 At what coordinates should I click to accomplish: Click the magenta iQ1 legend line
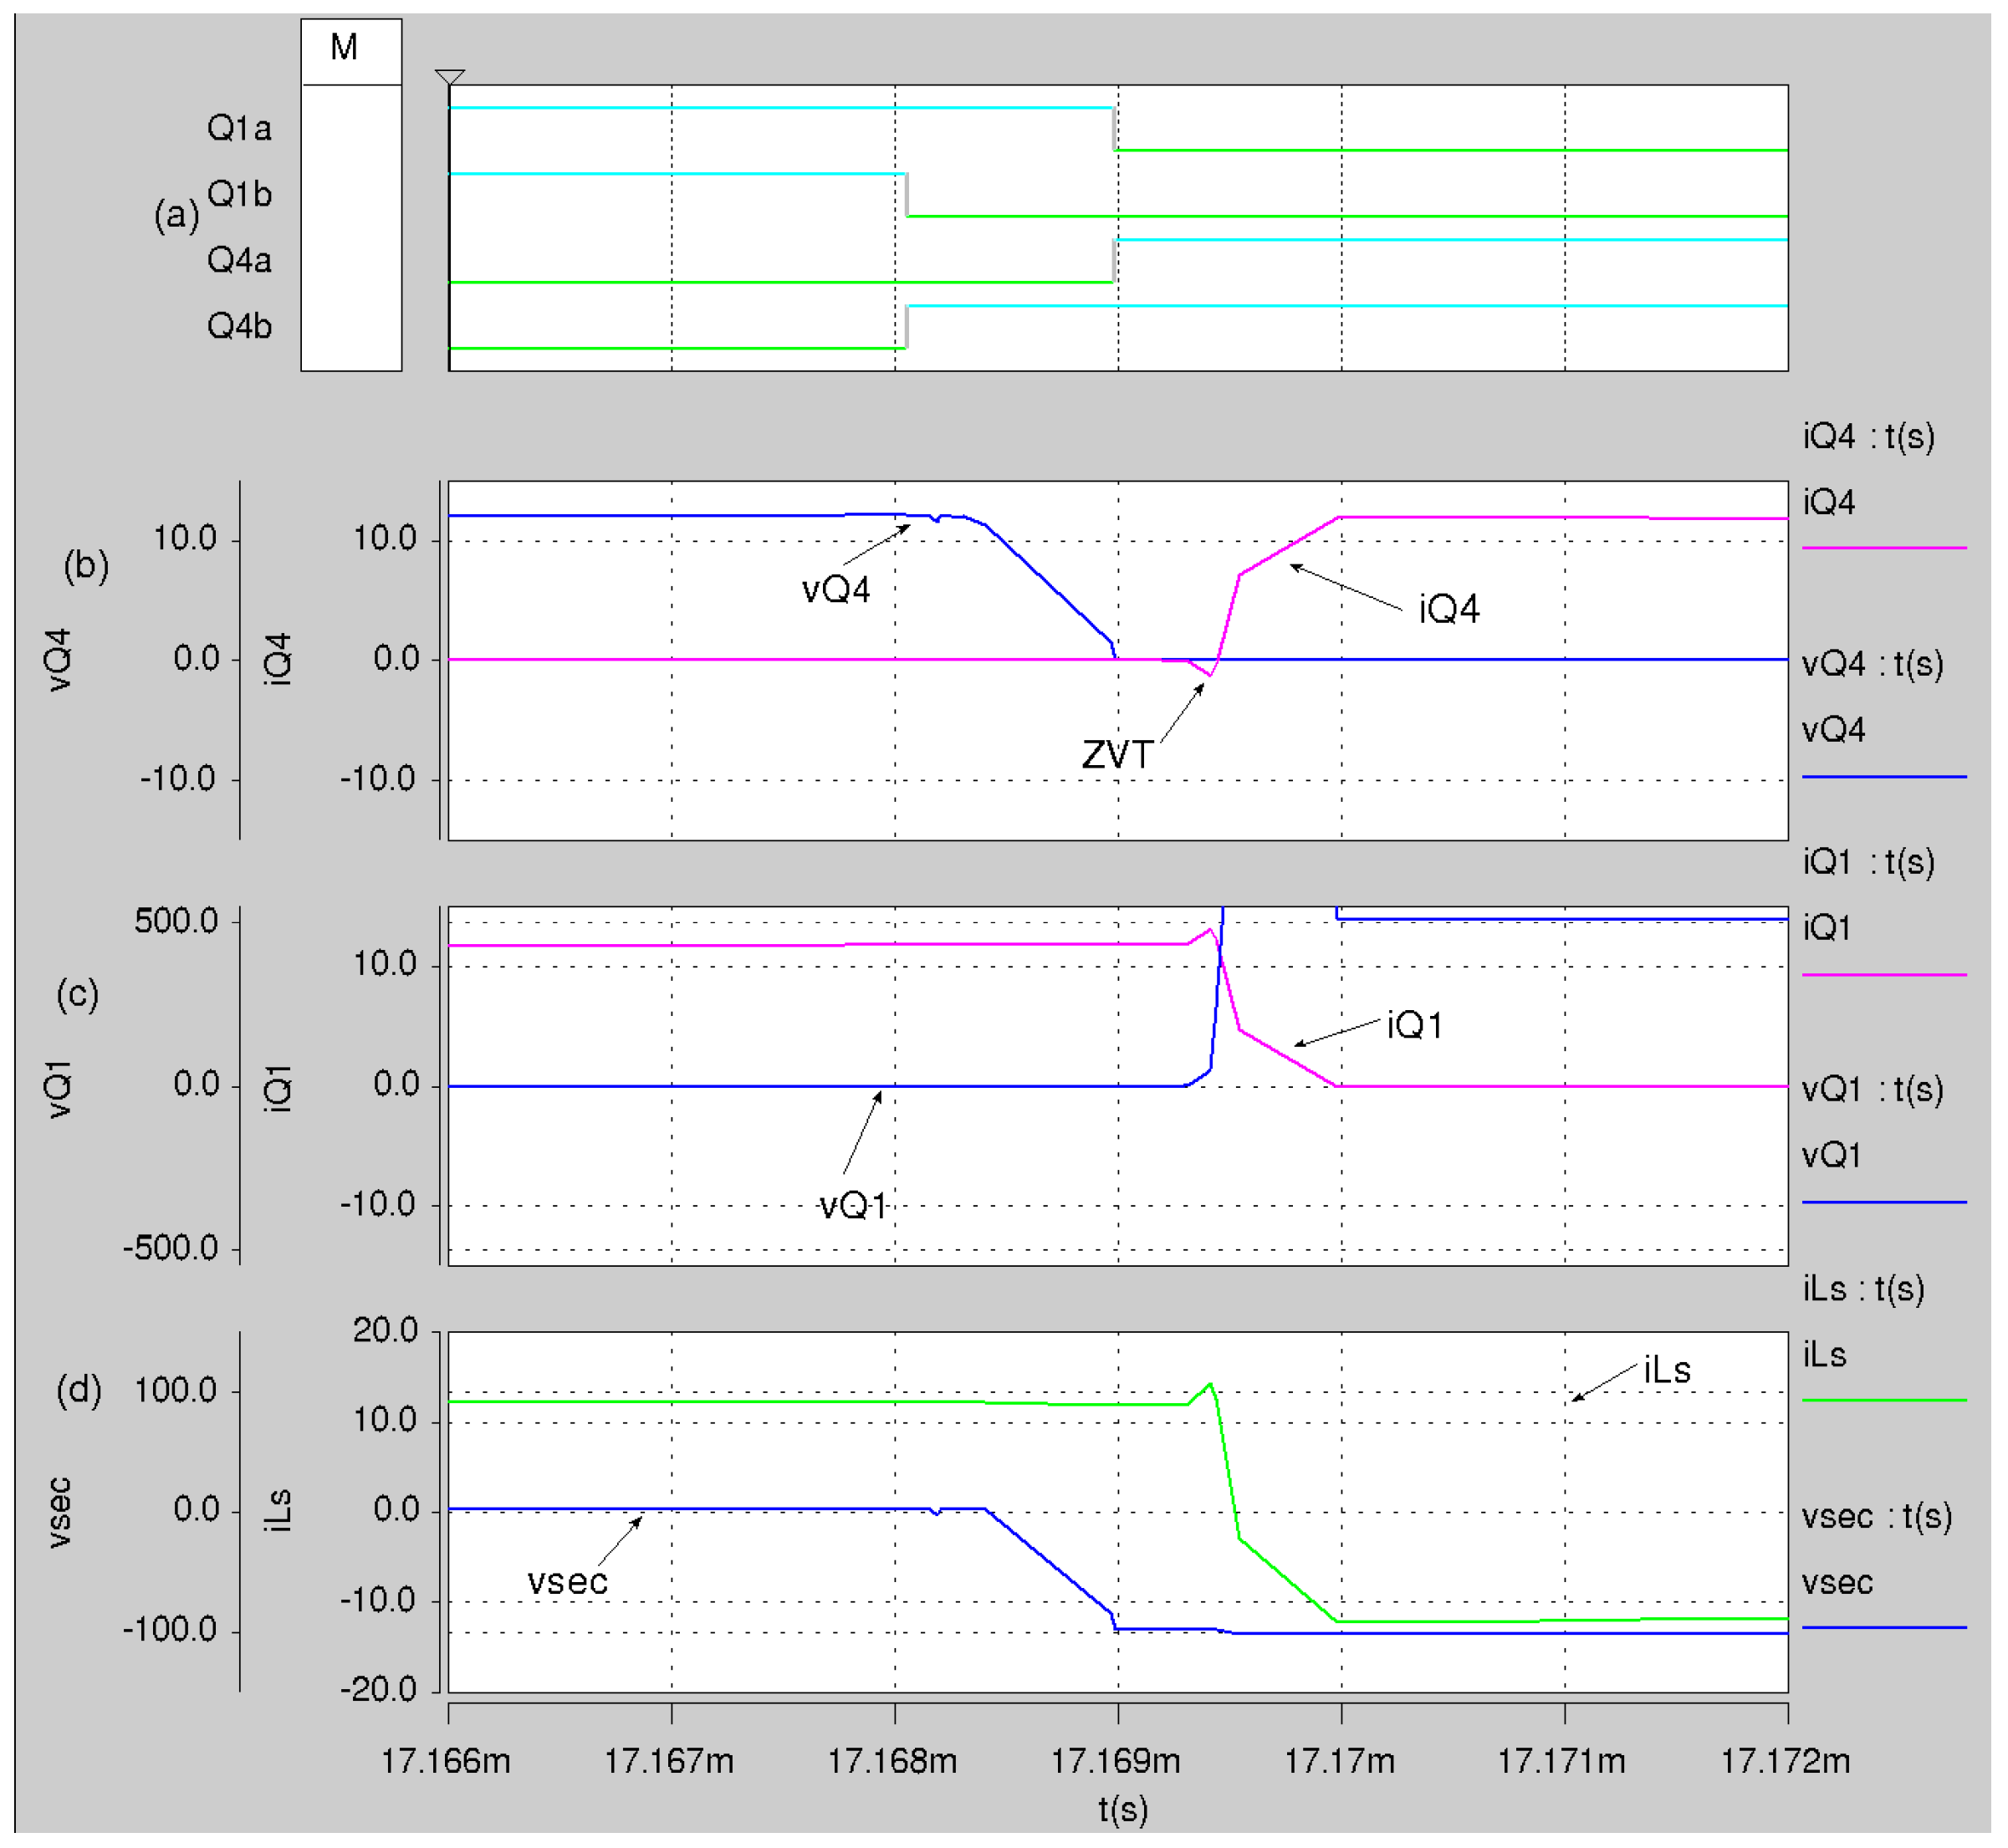1883,974
